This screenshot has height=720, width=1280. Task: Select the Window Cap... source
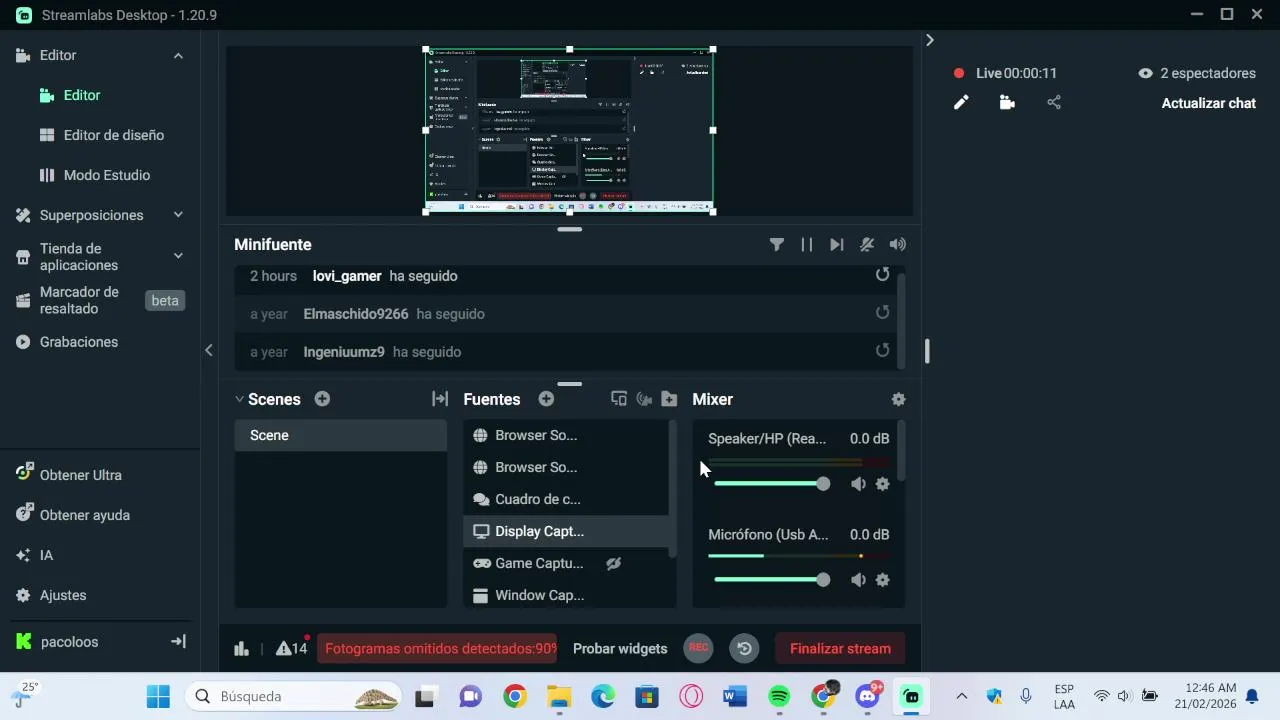[567, 595]
